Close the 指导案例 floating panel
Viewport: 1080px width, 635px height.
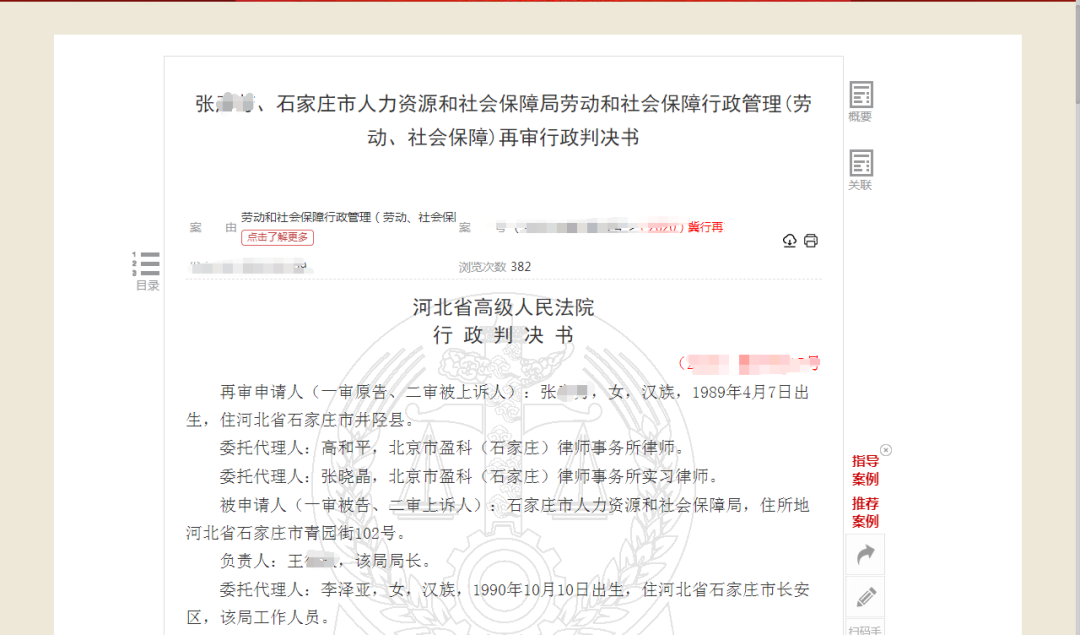pyautogui.click(x=886, y=450)
